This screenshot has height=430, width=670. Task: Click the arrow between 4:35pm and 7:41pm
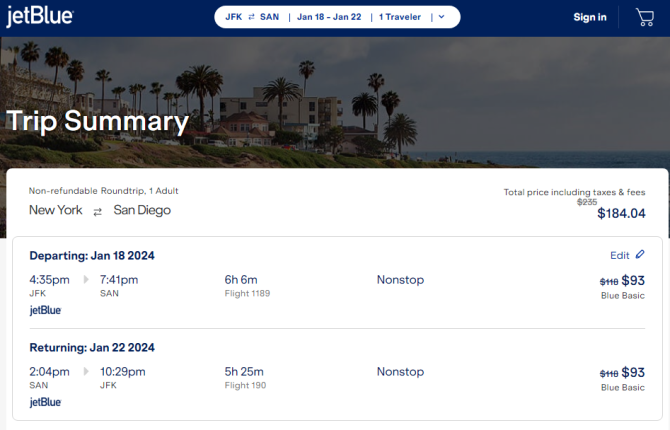(86, 280)
